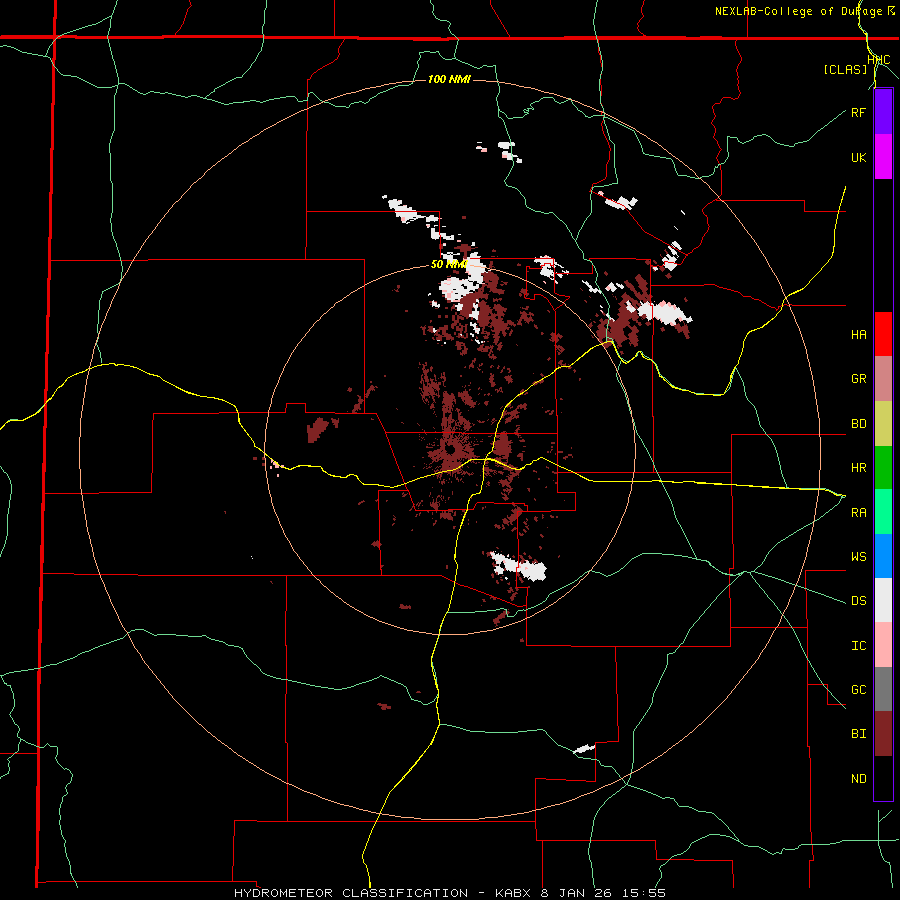Viewport: 900px width, 900px height.
Task: Click the dusty pink GR color swatch
Action: (883, 379)
